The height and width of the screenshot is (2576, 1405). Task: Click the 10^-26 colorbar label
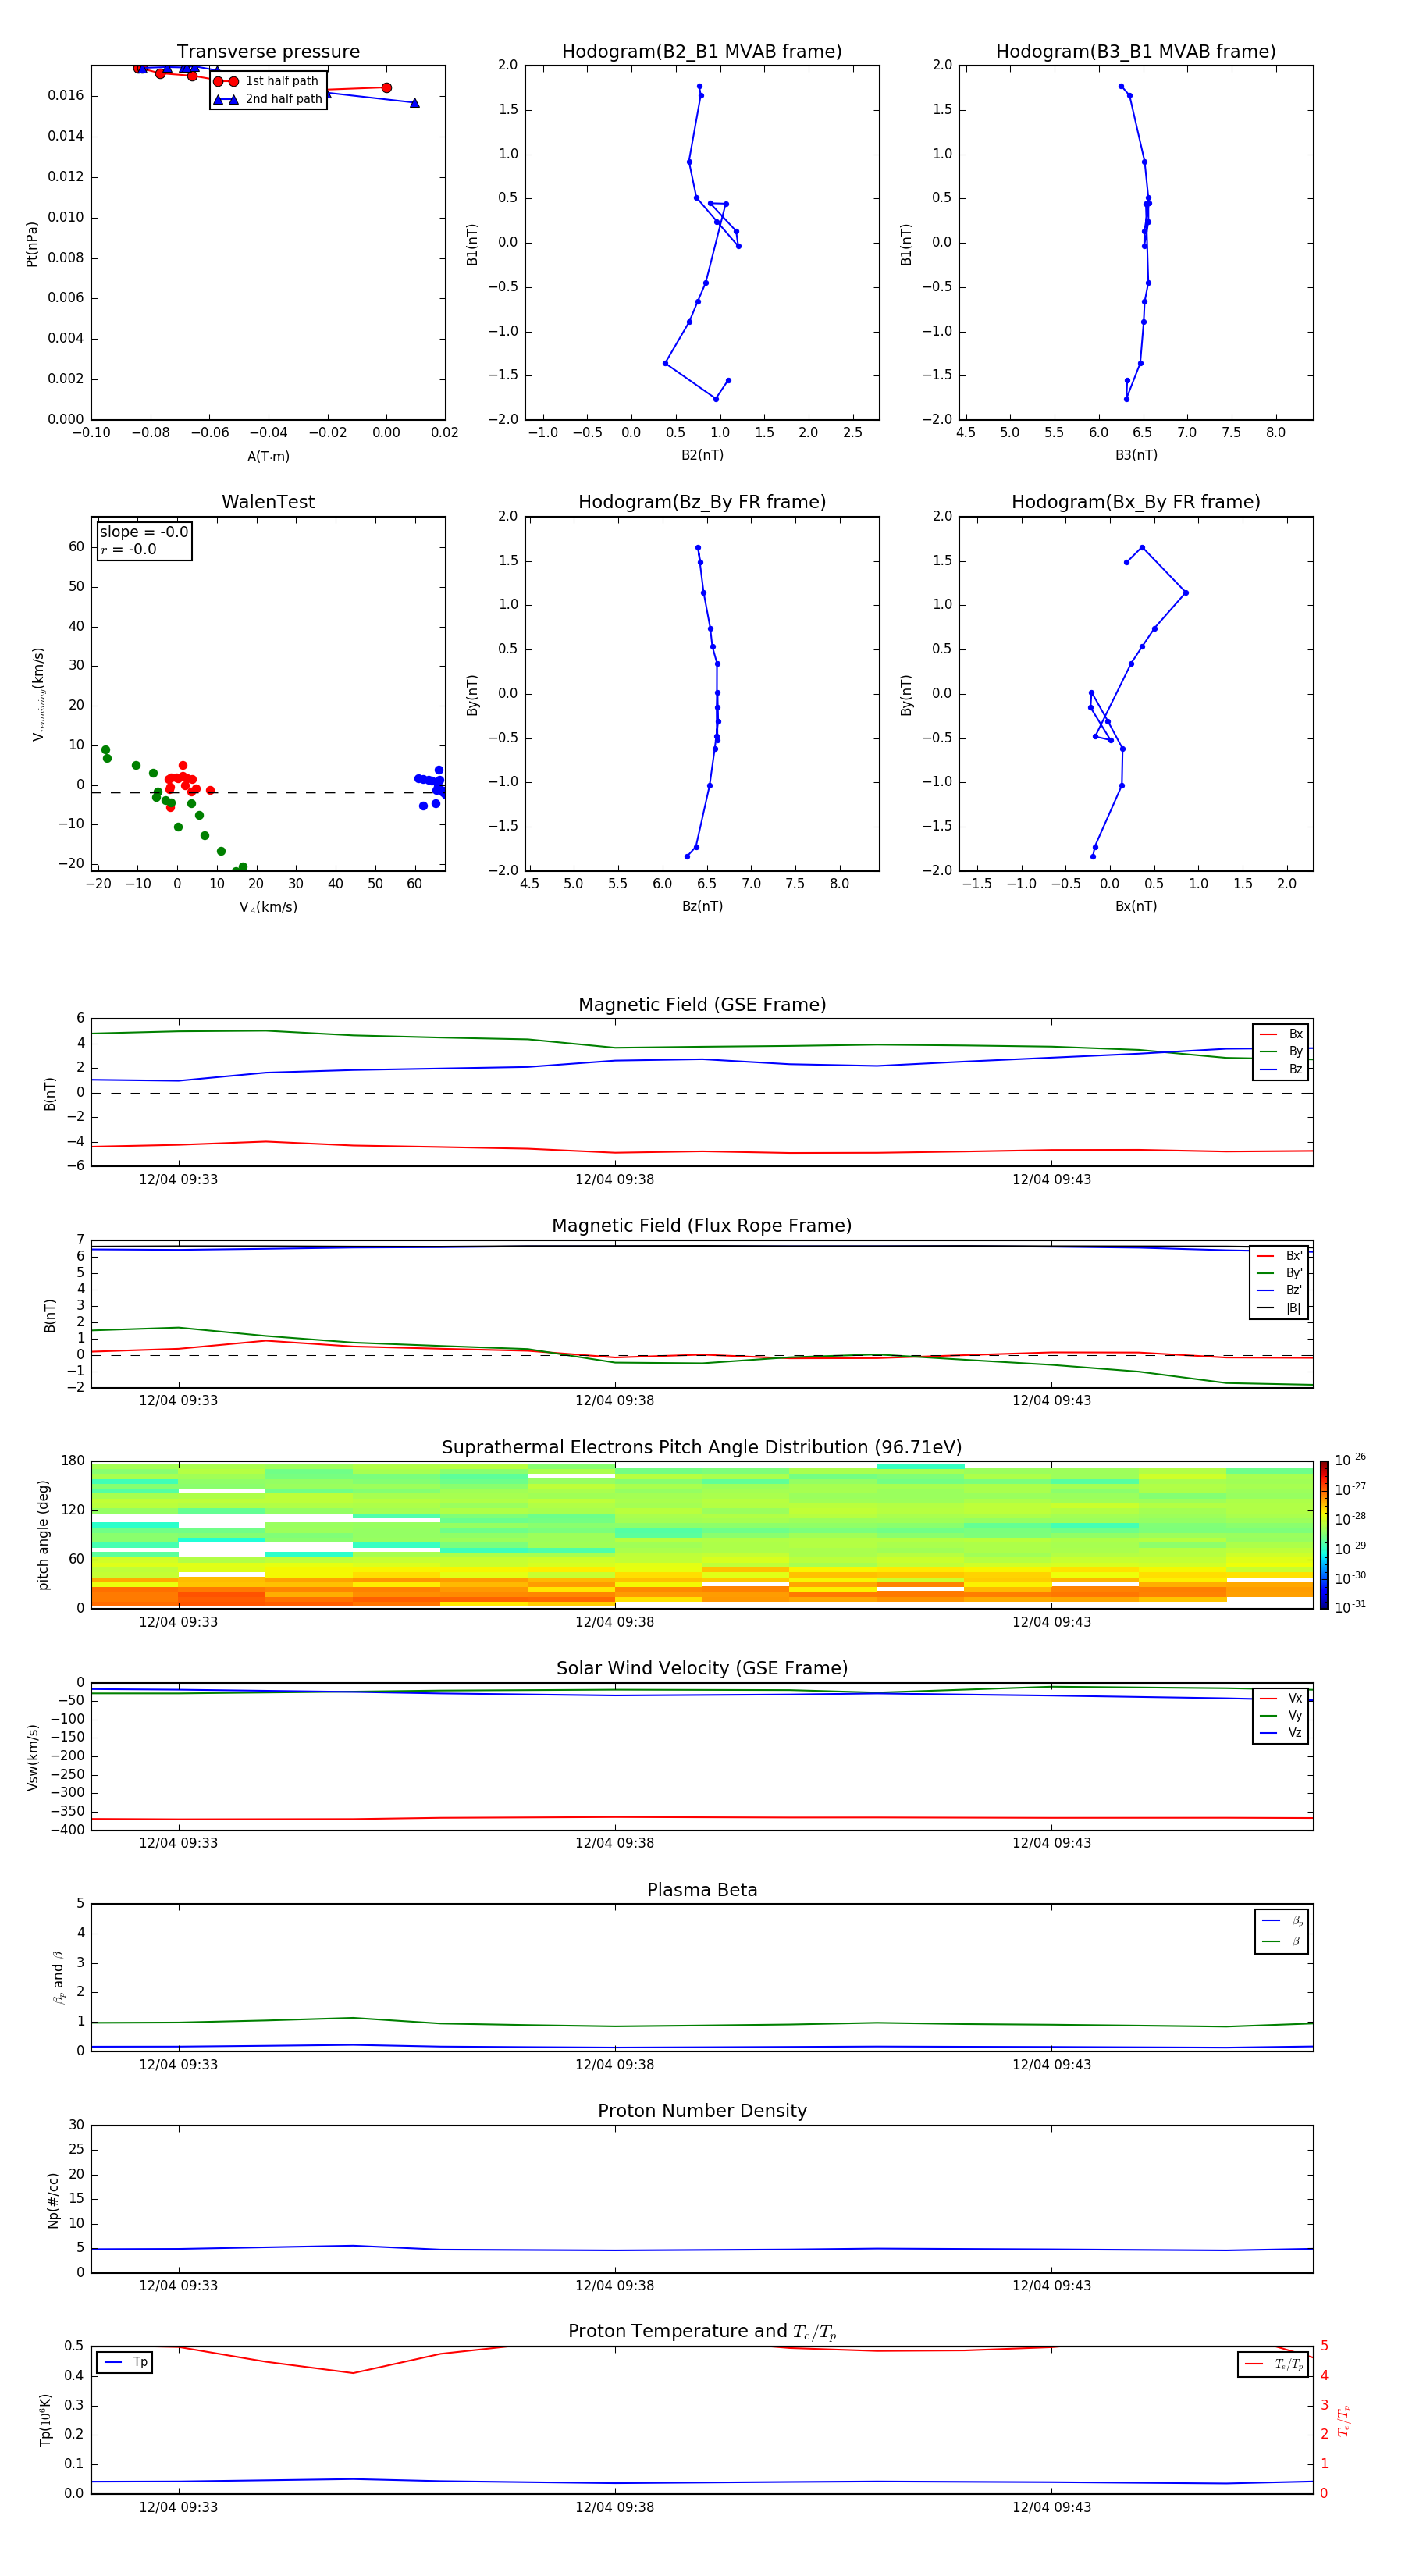click(x=1350, y=1460)
